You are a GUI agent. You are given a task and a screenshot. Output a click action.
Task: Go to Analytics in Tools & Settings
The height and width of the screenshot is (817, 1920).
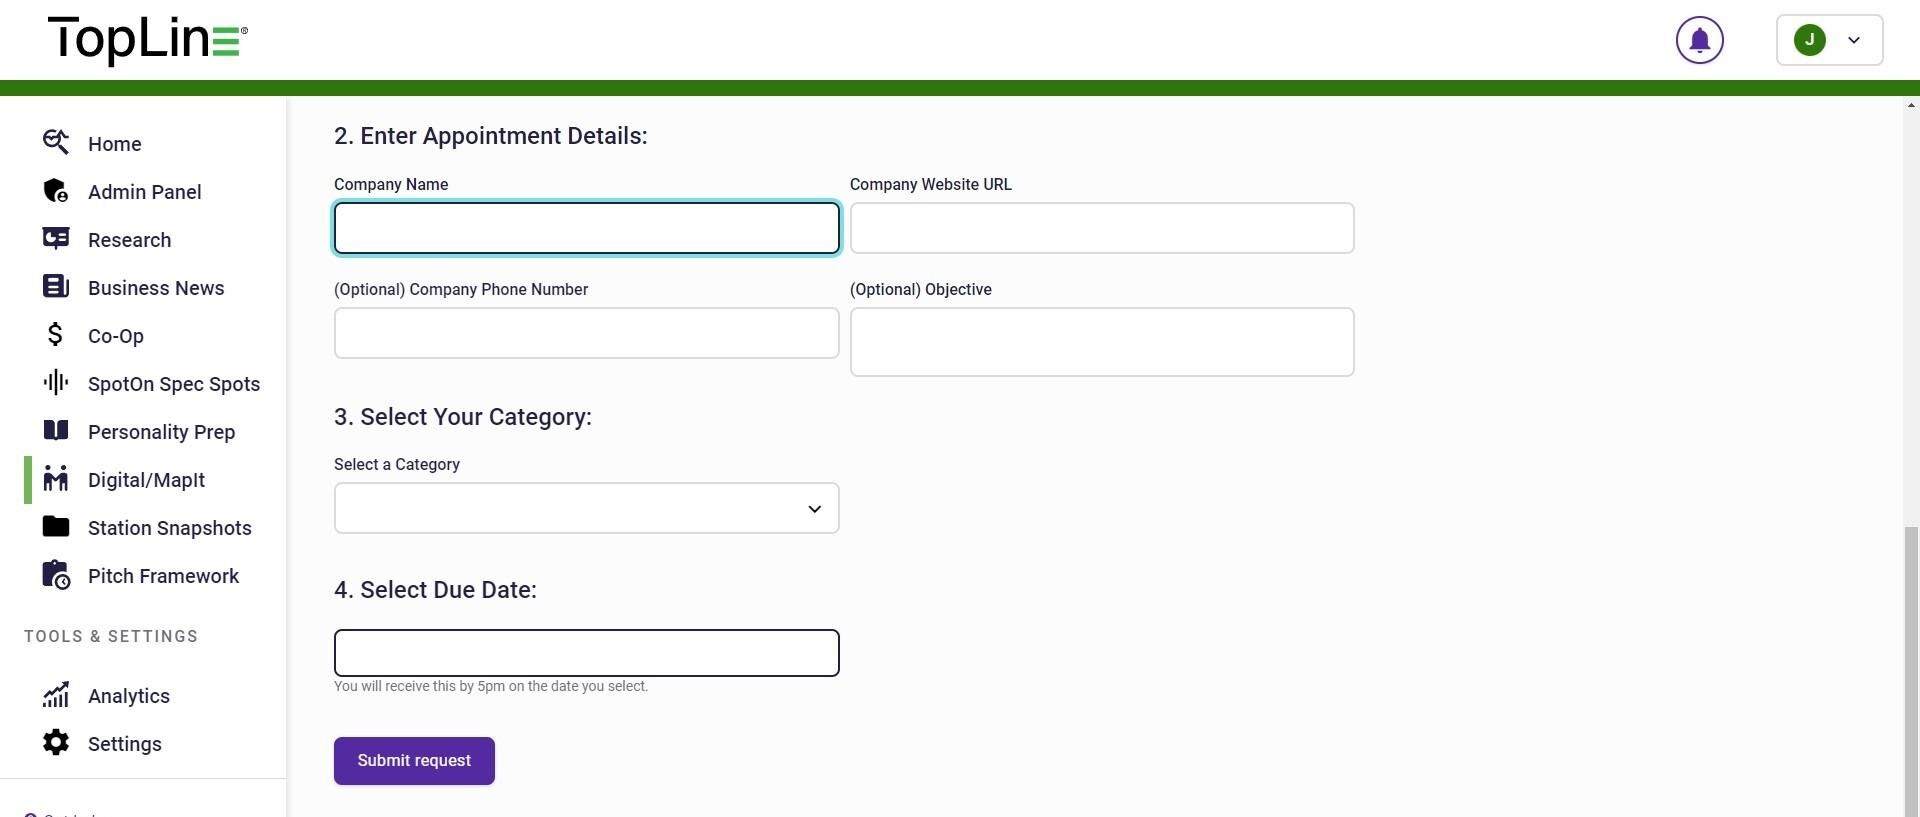[128, 696]
